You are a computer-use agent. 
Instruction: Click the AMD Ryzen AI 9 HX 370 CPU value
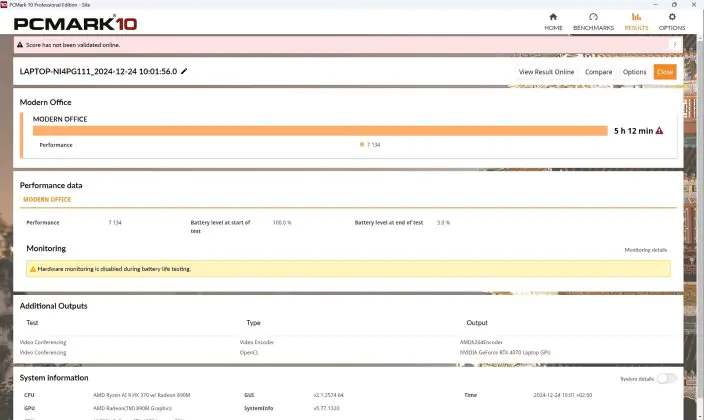tap(141, 395)
